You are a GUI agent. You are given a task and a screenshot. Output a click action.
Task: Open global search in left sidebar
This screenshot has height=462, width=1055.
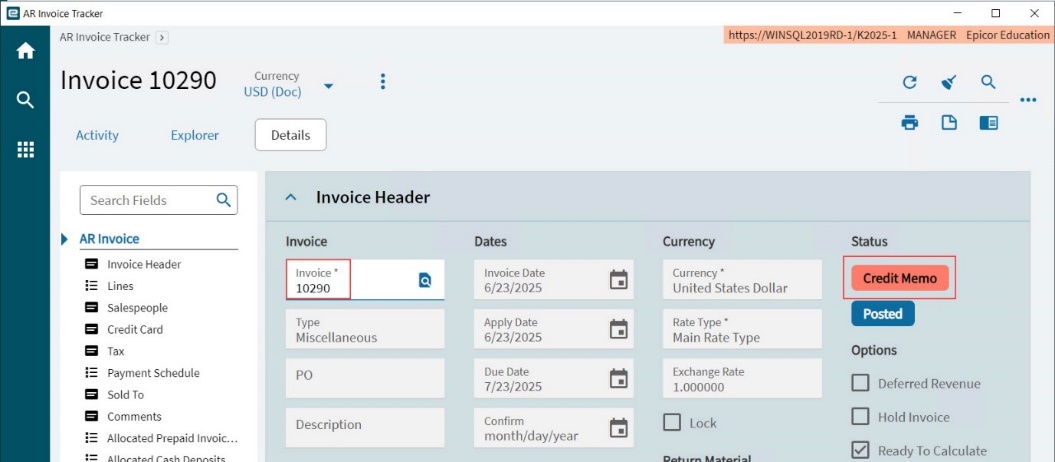coord(25,101)
